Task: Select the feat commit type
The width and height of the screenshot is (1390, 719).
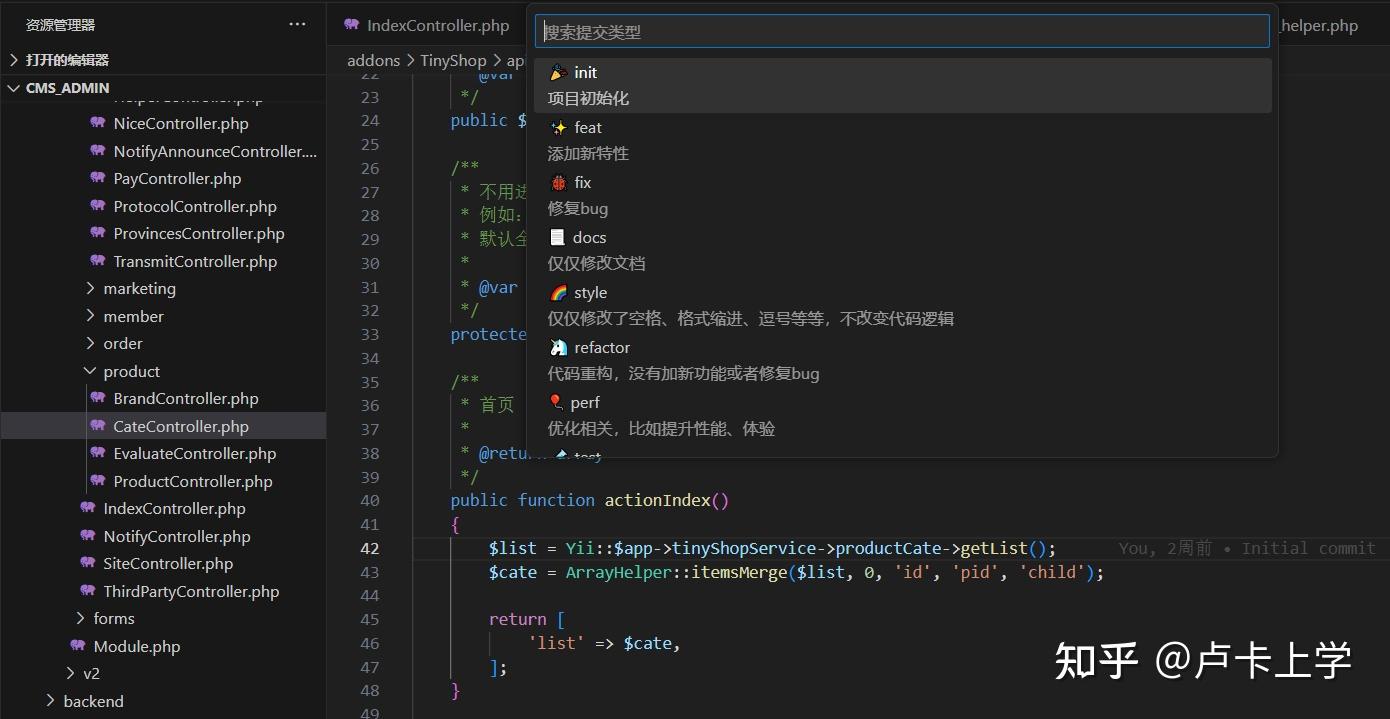Action: [x=903, y=140]
